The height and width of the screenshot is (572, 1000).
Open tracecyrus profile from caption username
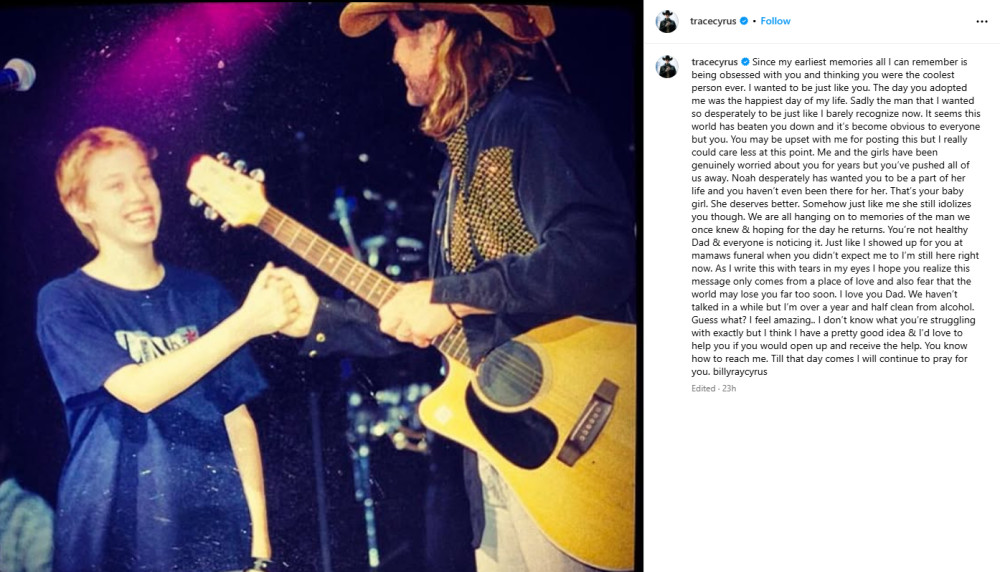click(714, 62)
